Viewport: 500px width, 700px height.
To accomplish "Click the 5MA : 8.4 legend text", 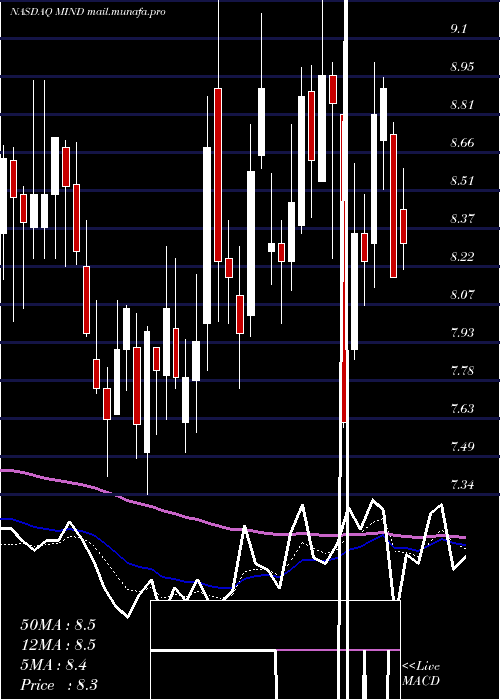I will pyautogui.click(x=54, y=665).
